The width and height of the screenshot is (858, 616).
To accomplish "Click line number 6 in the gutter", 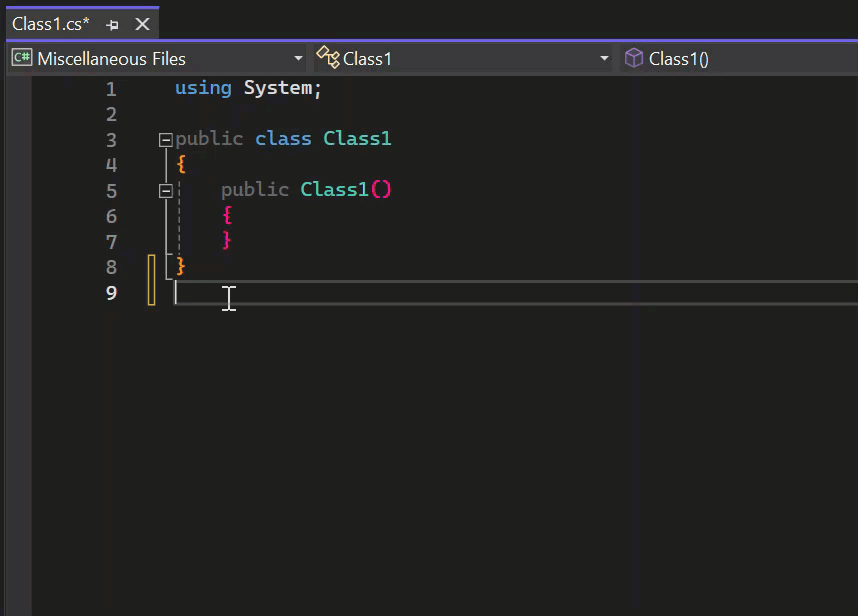I will (x=111, y=216).
